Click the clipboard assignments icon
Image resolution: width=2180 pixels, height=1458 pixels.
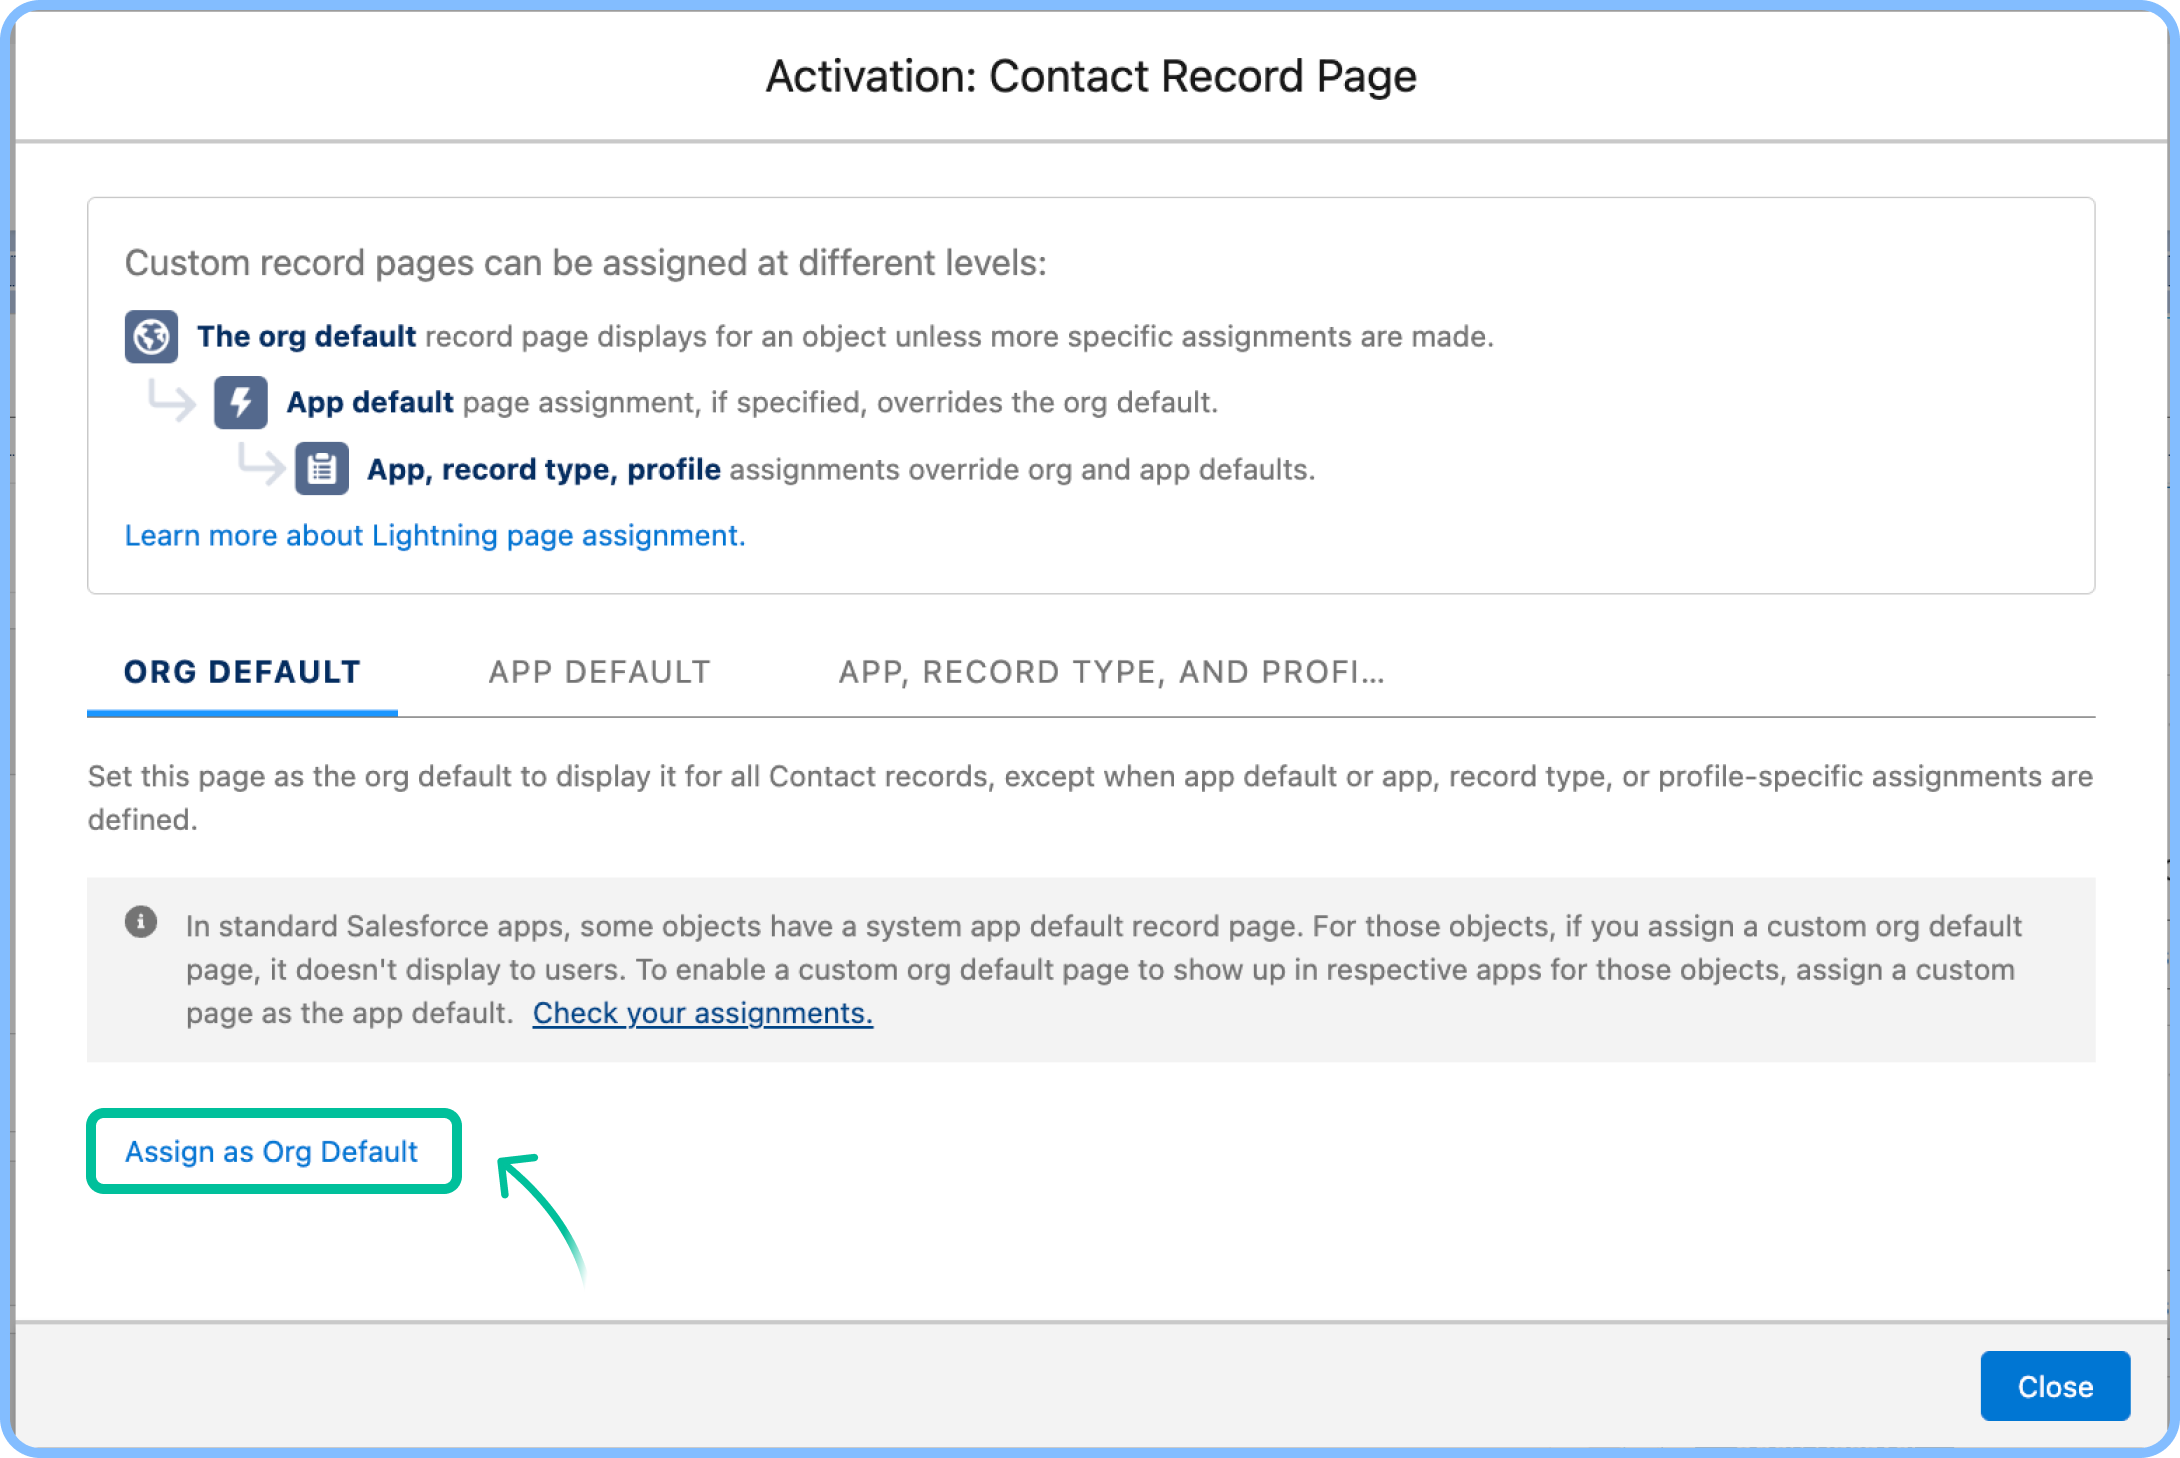tap(322, 468)
